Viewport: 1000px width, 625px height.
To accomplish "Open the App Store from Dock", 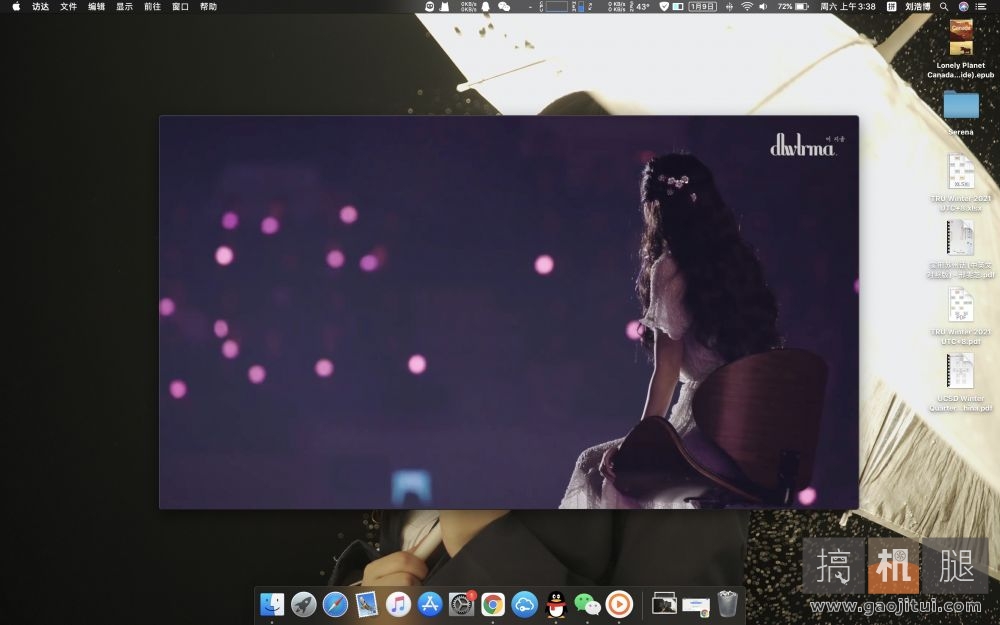I will [430, 604].
